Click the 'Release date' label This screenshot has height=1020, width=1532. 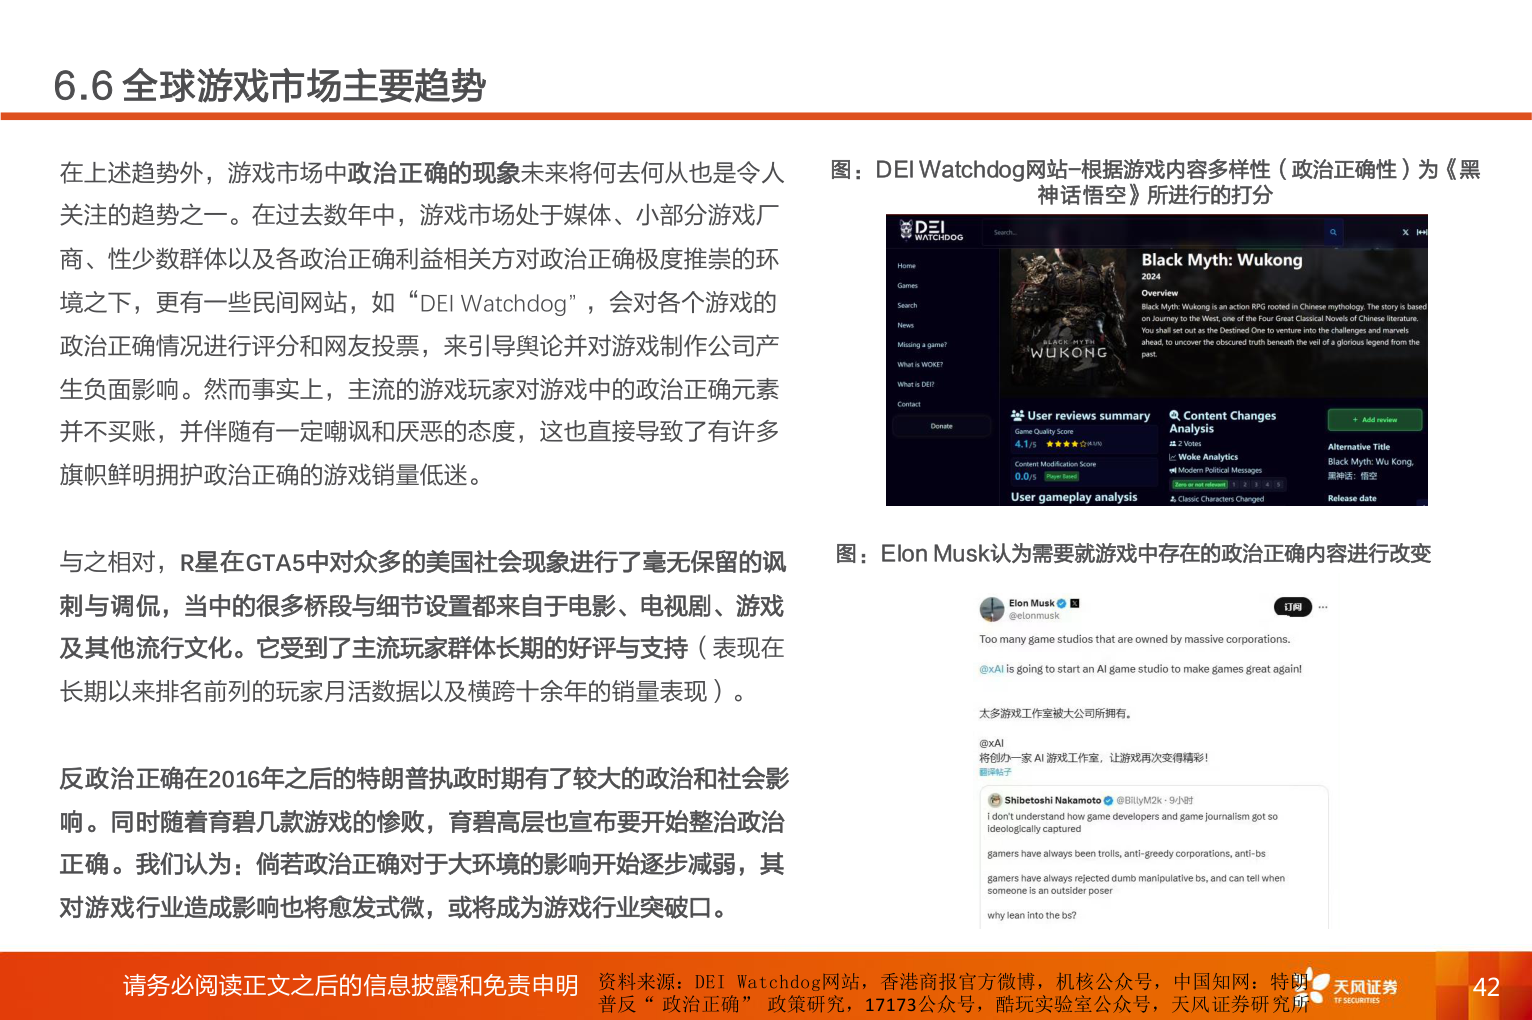point(1352,498)
